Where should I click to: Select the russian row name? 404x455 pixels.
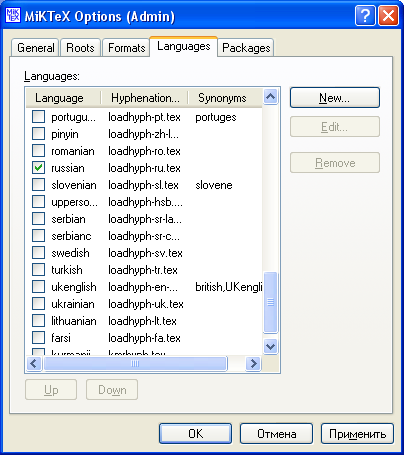pos(68,168)
